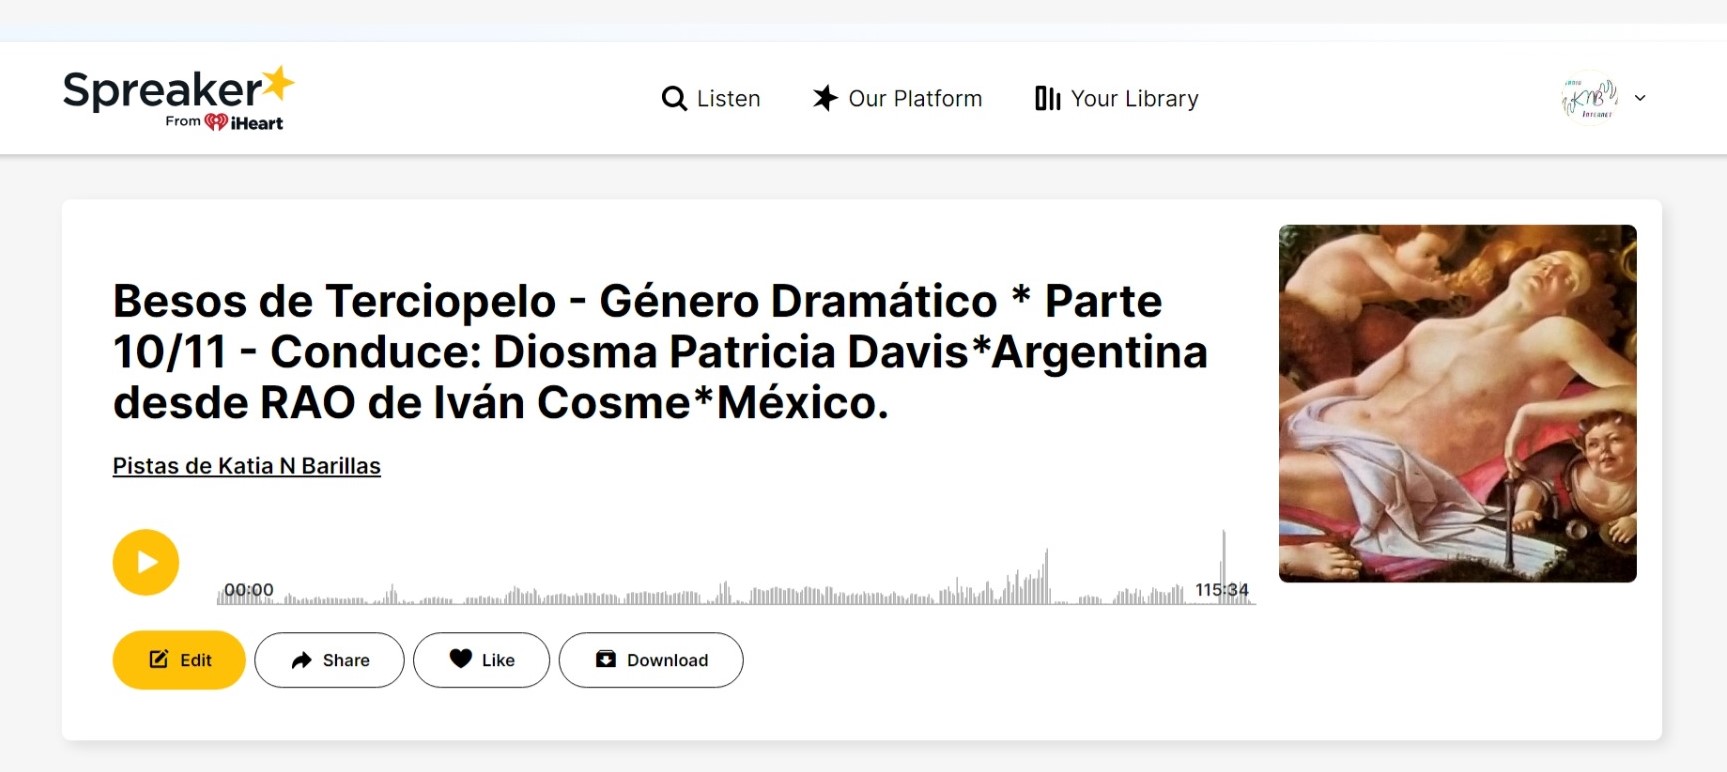Open the episode cover artwork

1458,403
